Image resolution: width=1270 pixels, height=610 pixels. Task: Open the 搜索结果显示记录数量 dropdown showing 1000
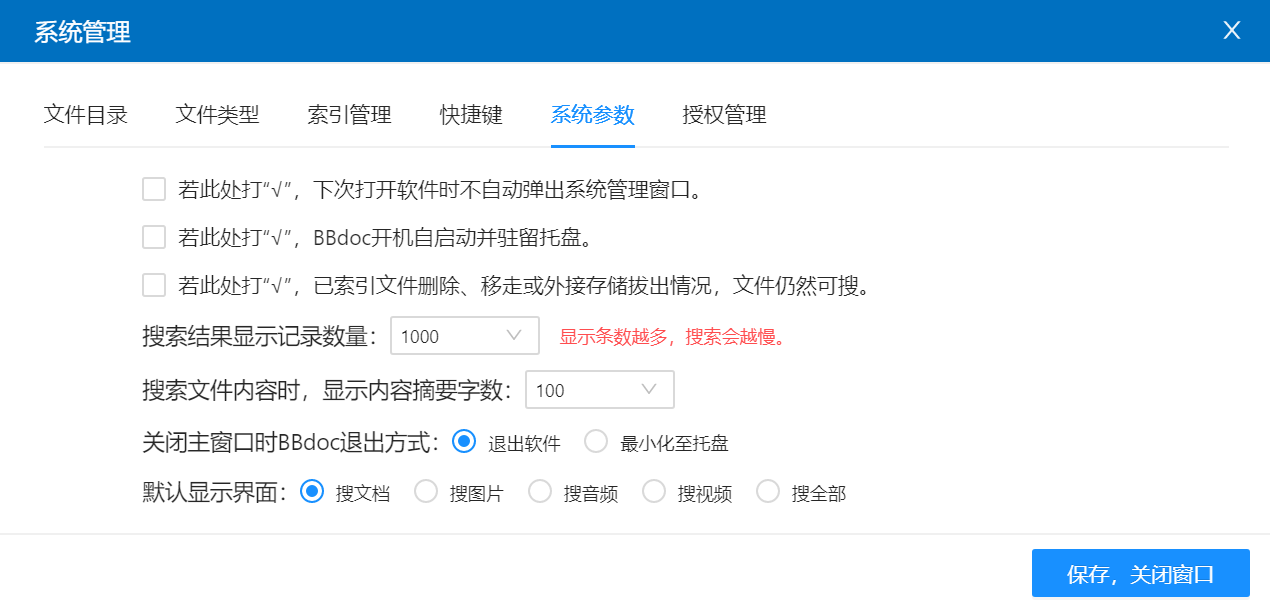[465, 336]
